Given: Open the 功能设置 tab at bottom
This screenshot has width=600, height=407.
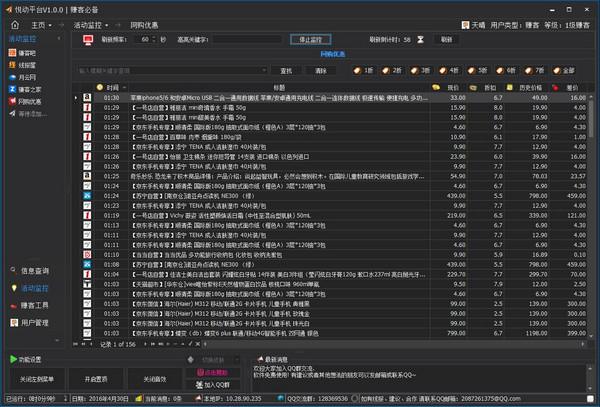Looking at the screenshot, I should click(26, 357).
